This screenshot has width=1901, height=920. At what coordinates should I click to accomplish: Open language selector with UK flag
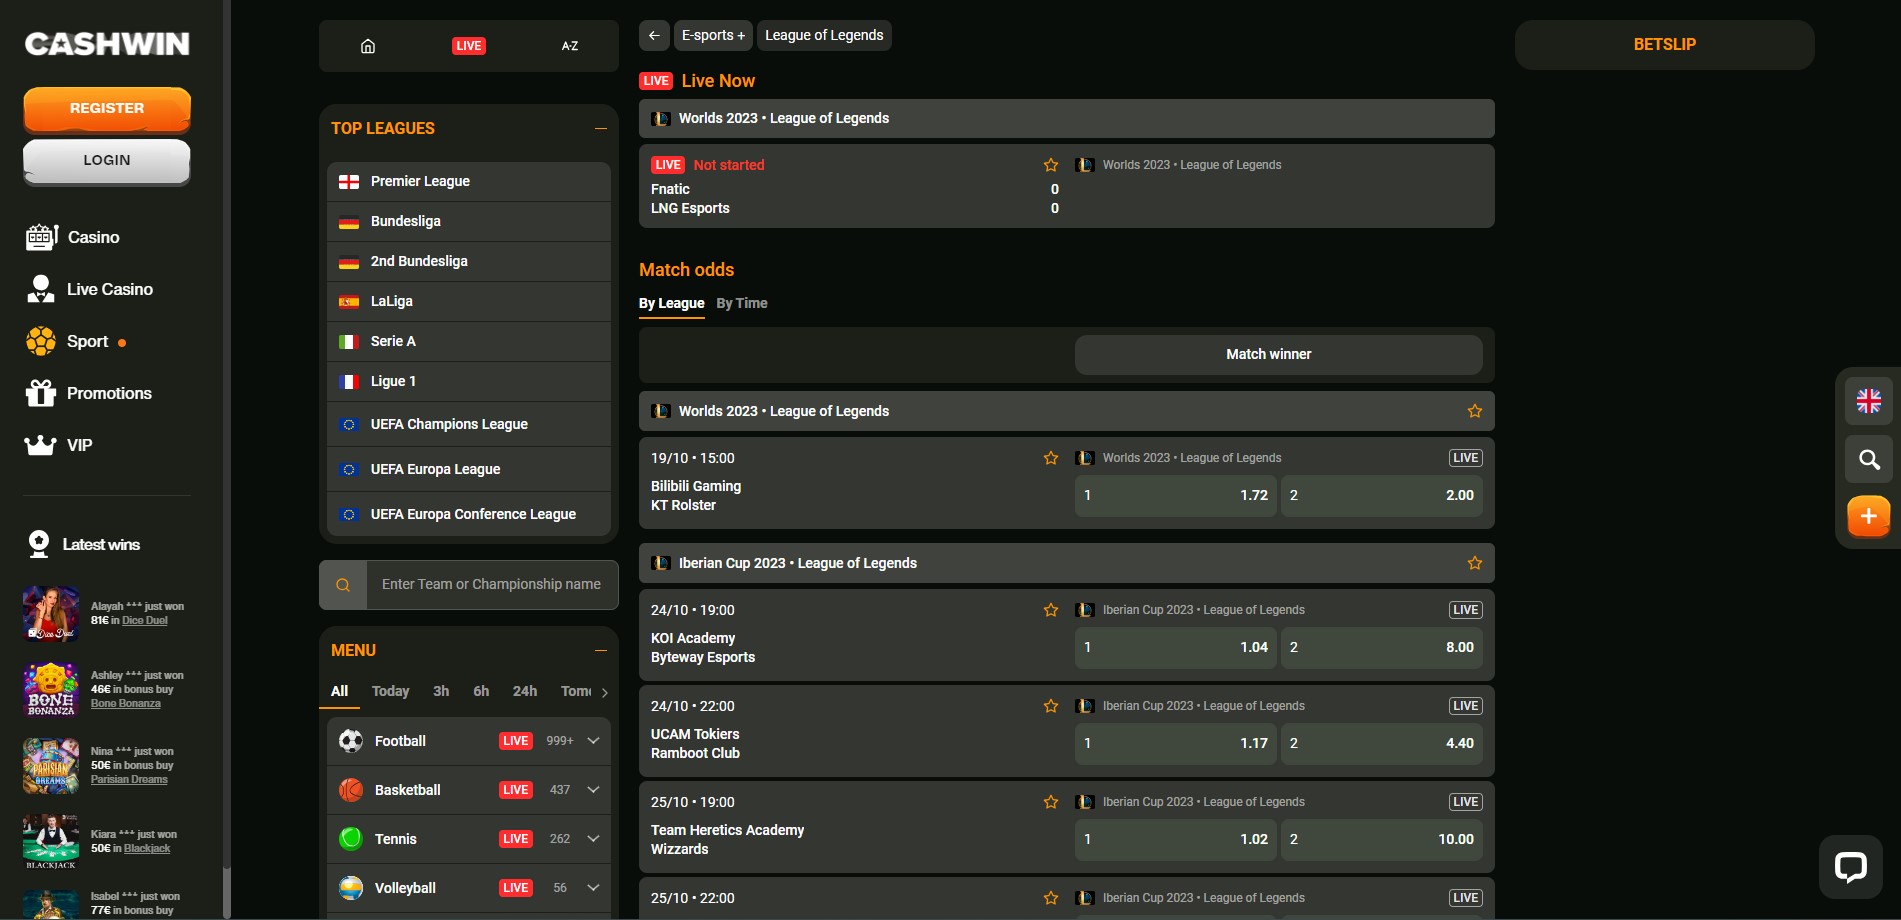[x=1869, y=401]
